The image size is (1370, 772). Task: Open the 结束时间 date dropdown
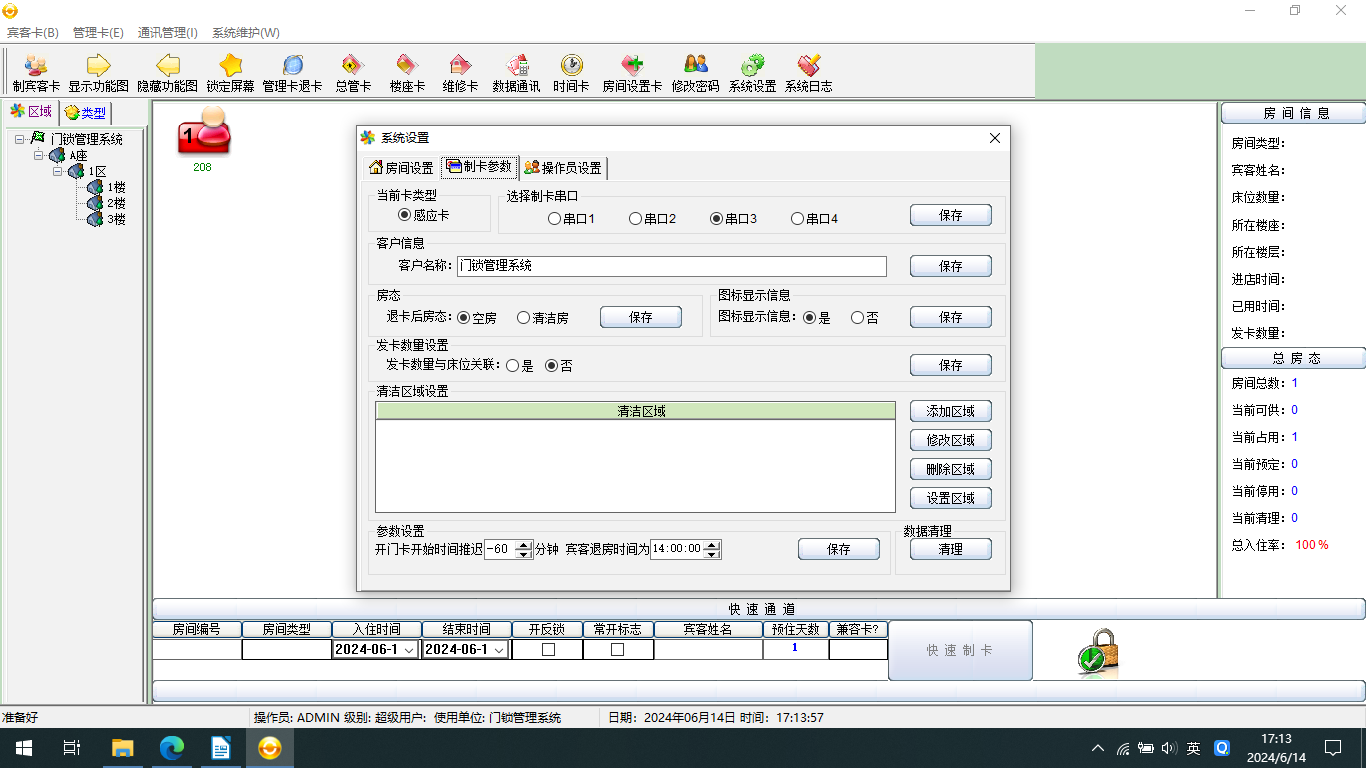498,649
